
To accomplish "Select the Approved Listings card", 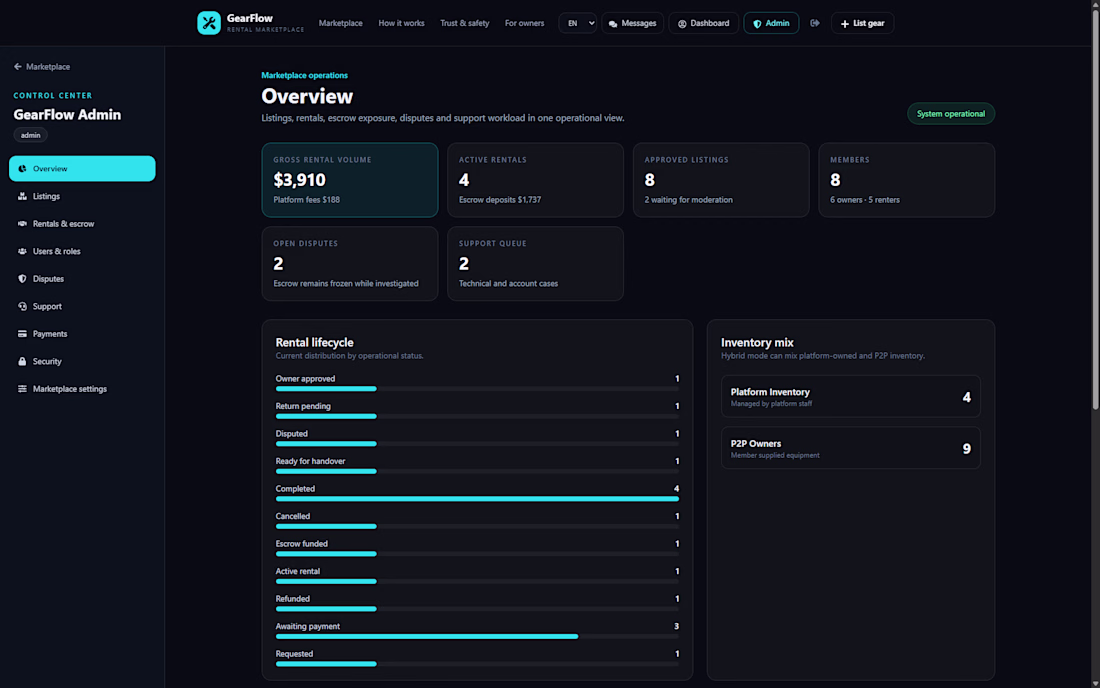I will point(720,180).
